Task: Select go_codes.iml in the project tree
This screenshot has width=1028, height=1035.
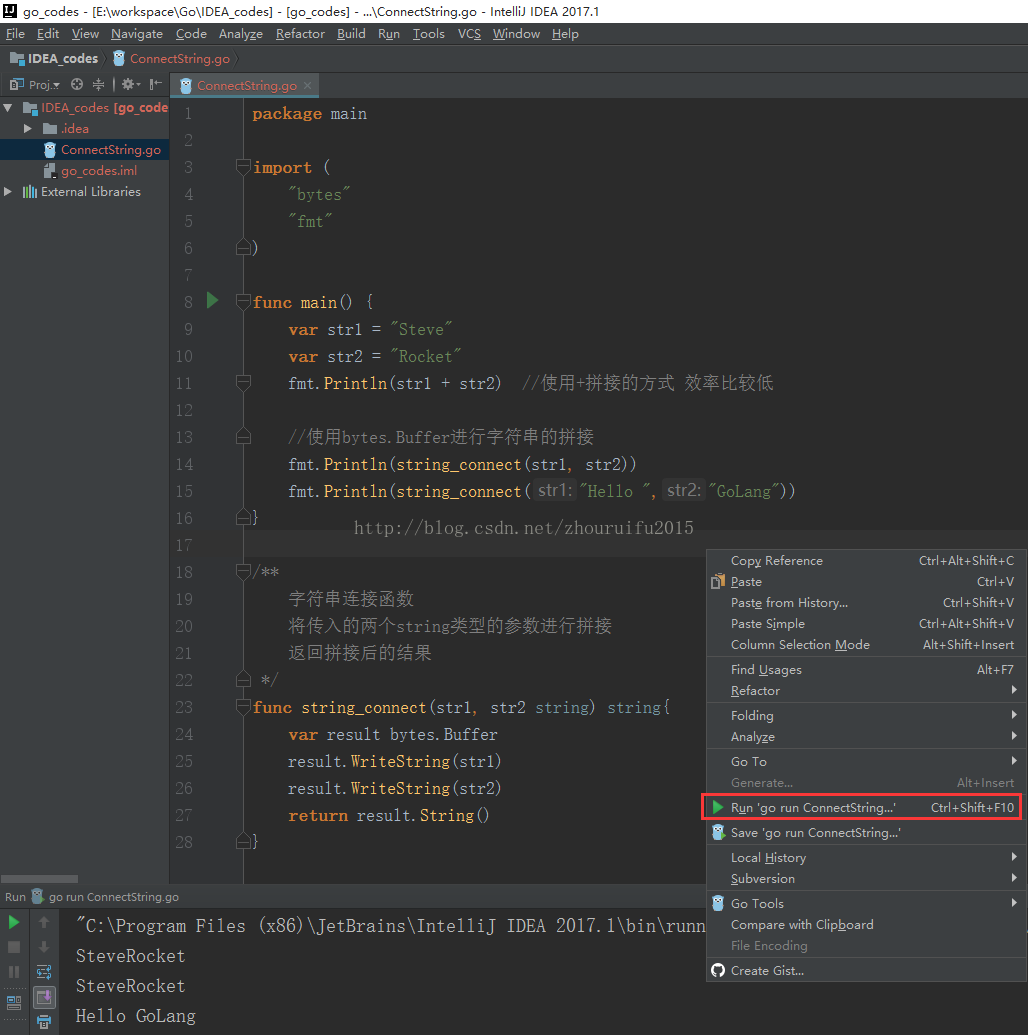Action: tap(99, 170)
